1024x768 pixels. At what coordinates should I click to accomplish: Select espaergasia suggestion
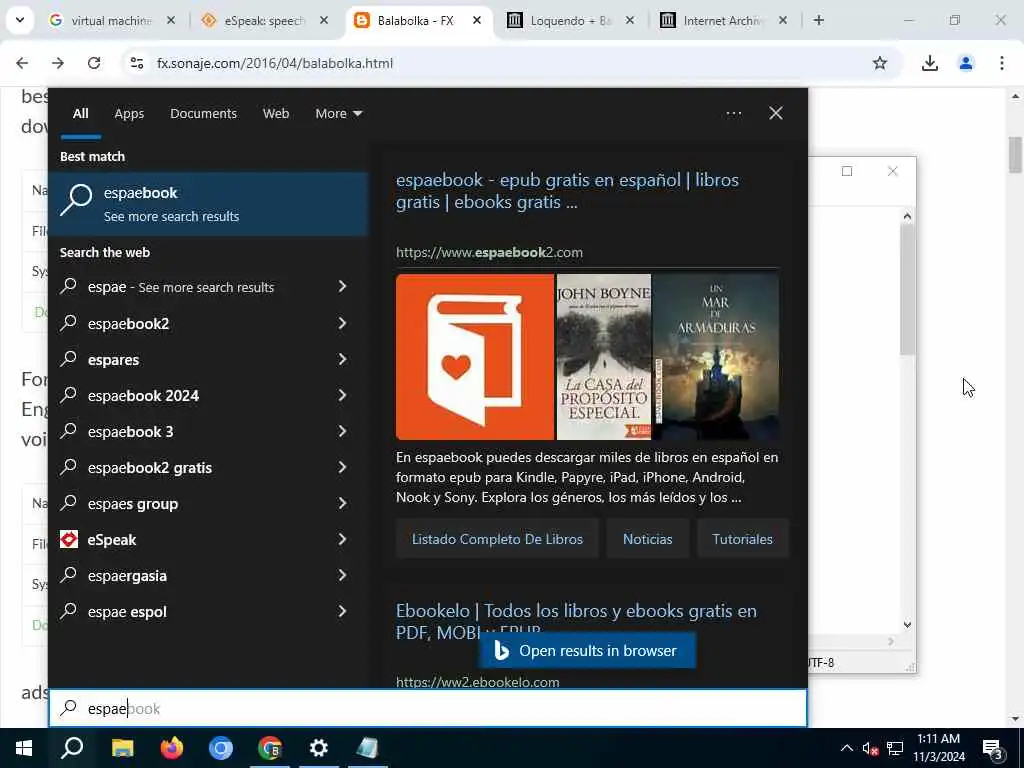tap(208, 575)
